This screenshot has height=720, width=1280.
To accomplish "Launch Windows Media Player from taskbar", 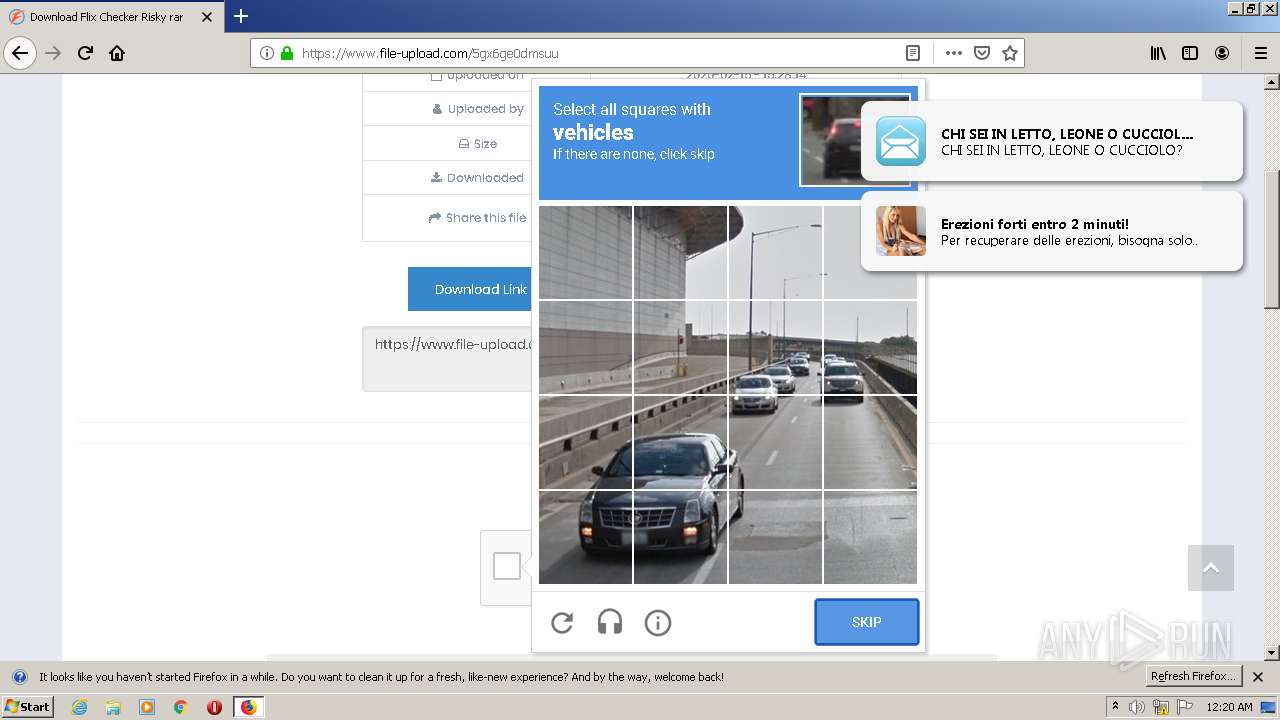I will click(x=147, y=707).
